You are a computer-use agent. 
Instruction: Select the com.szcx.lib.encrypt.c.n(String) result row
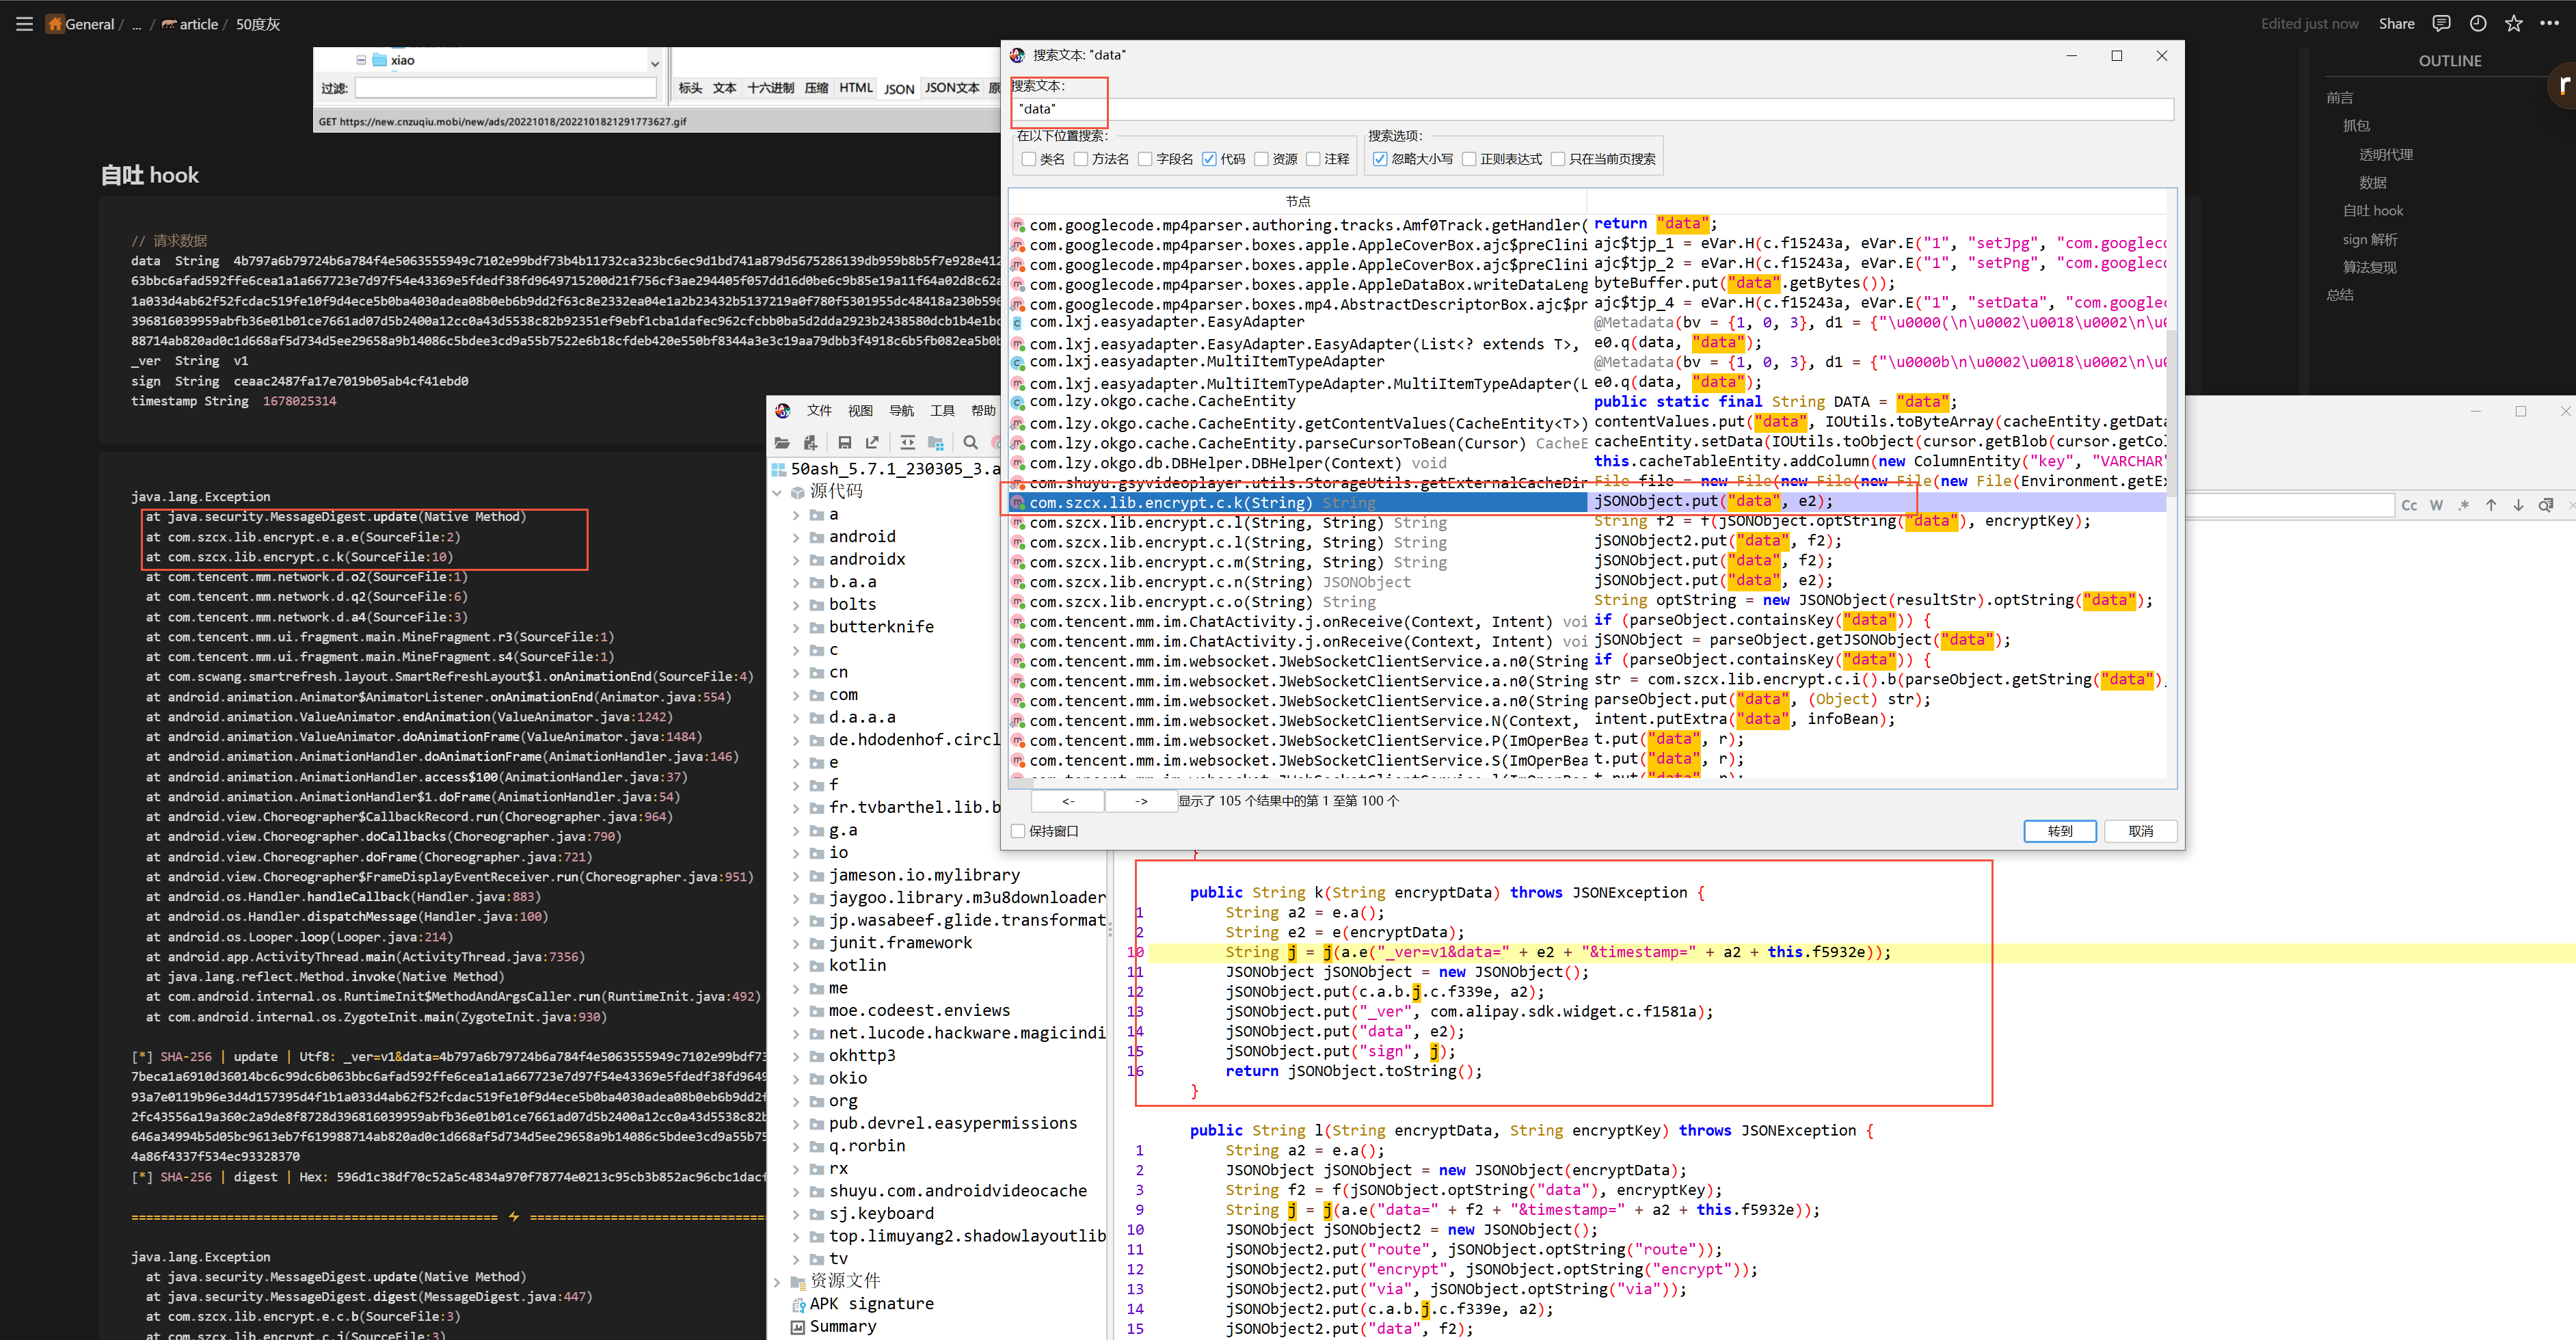coord(1588,582)
